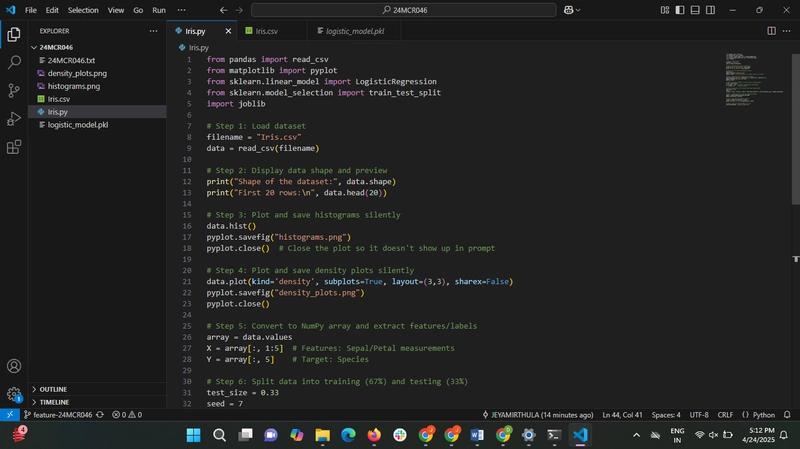Toggle the primary side bar layout button
Screen dimensions: 800x449
point(680,10)
